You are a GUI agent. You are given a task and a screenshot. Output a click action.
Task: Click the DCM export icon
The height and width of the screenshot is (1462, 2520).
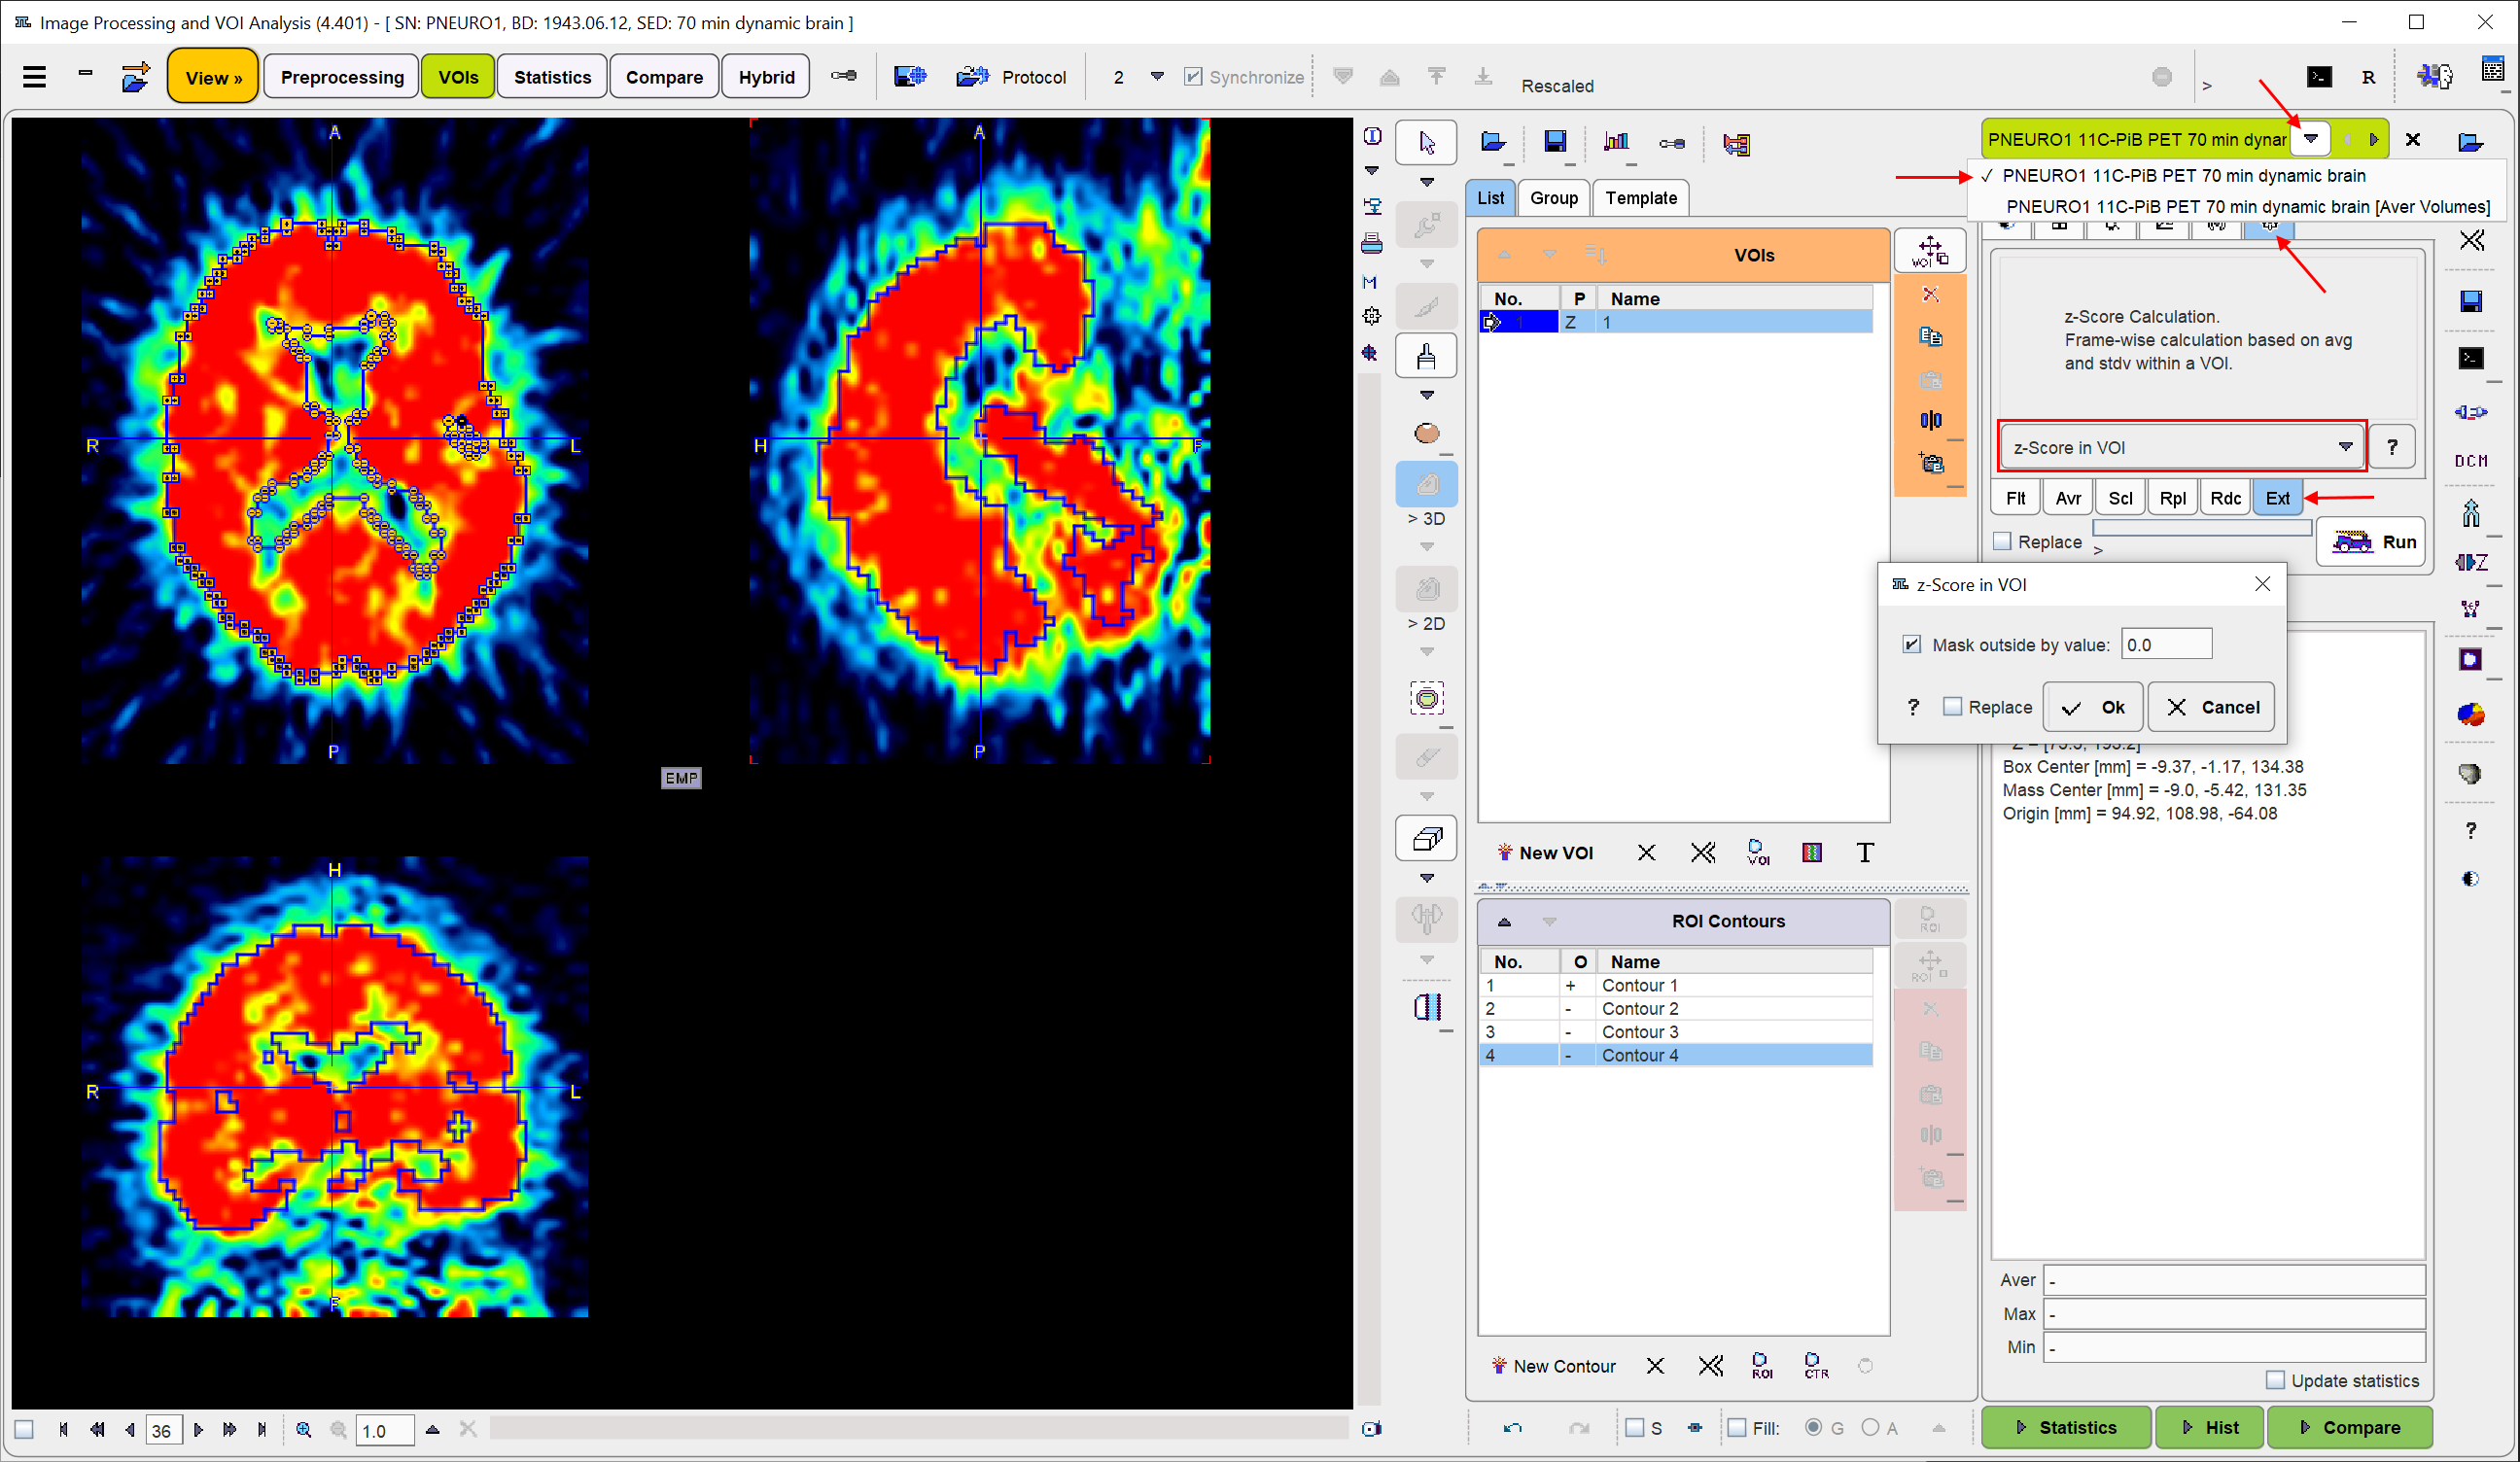(x=2470, y=461)
